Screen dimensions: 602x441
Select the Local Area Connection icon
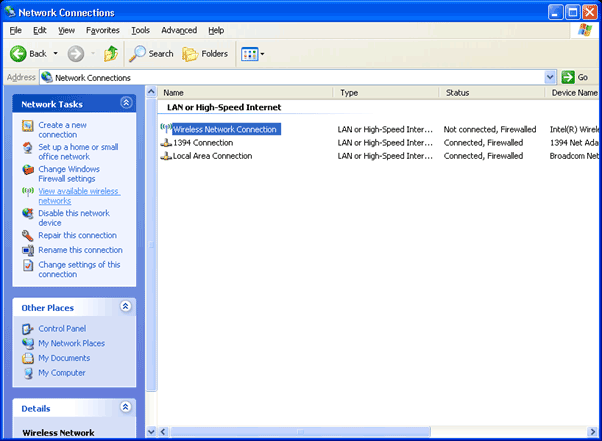(x=166, y=156)
